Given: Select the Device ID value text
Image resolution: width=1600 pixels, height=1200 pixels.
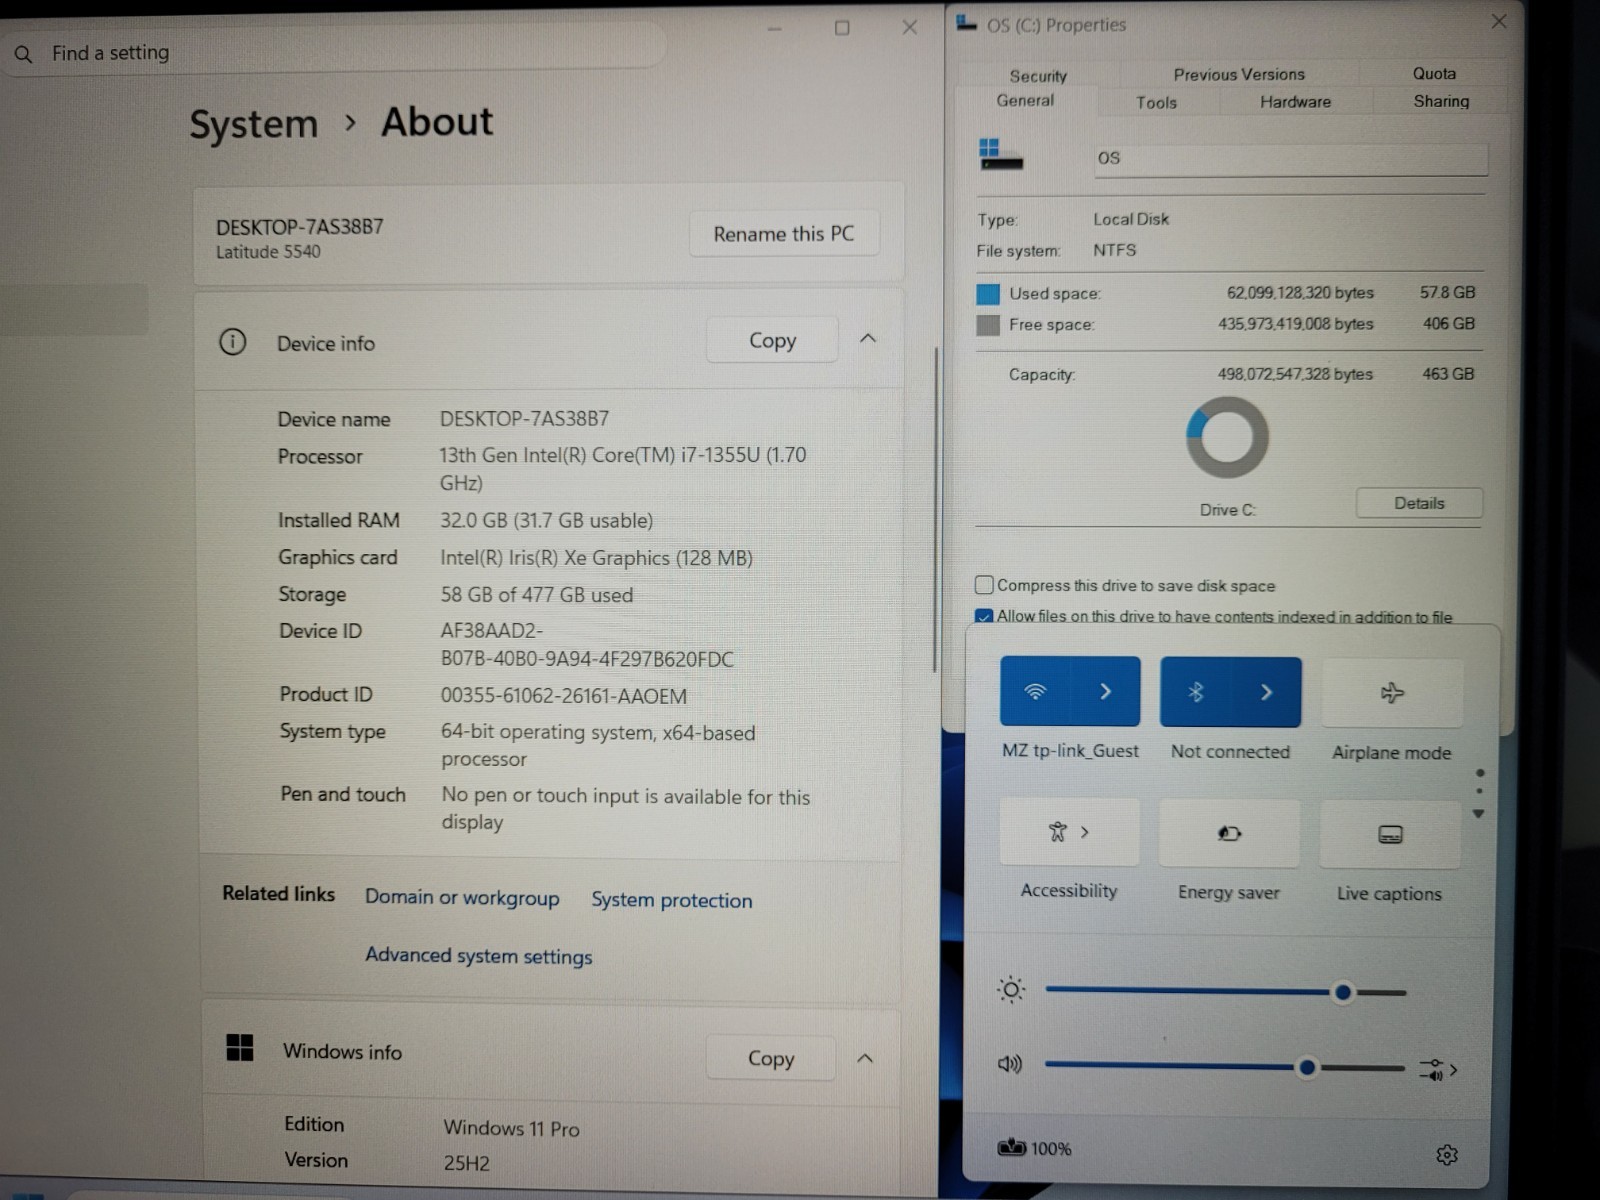Looking at the screenshot, I should click(587, 645).
